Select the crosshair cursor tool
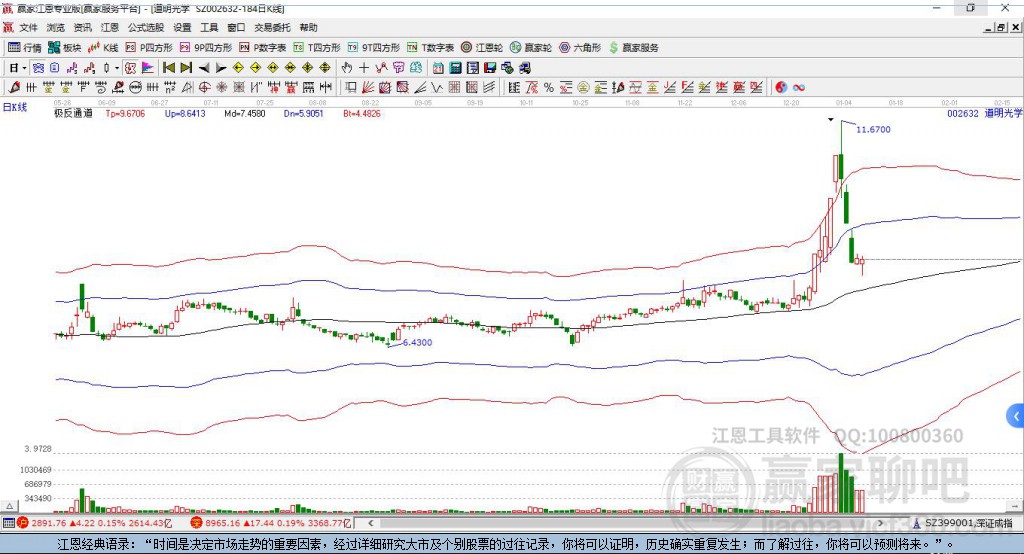 tap(364, 68)
